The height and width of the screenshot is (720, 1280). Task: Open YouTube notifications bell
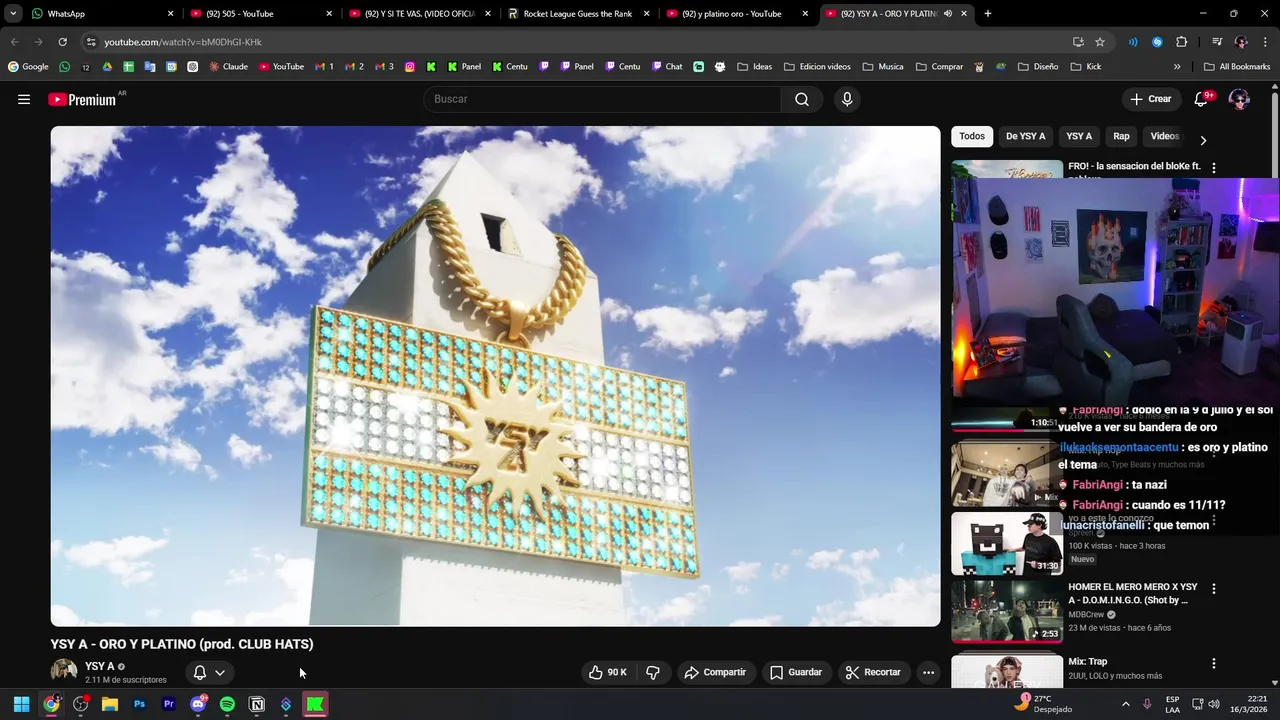click(1202, 99)
